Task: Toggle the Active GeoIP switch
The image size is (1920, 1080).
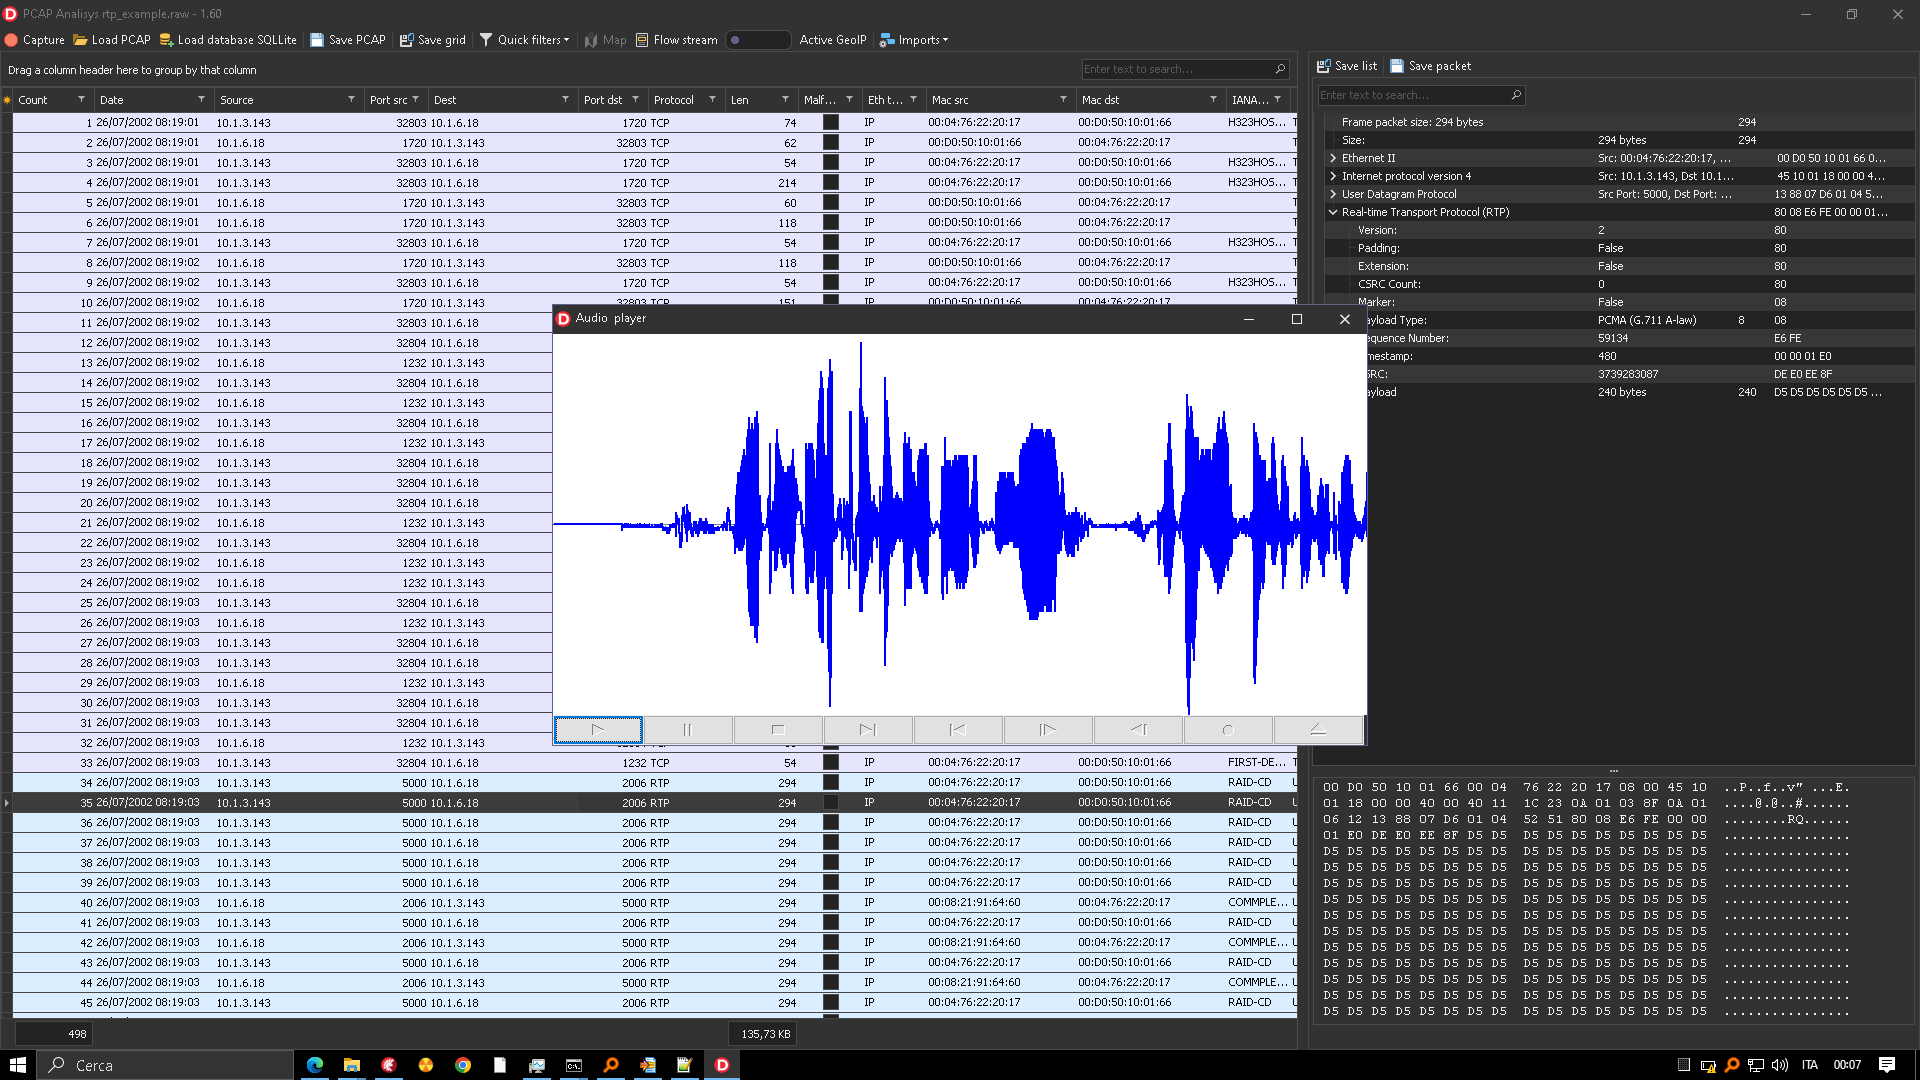Action: pos(757,40)
